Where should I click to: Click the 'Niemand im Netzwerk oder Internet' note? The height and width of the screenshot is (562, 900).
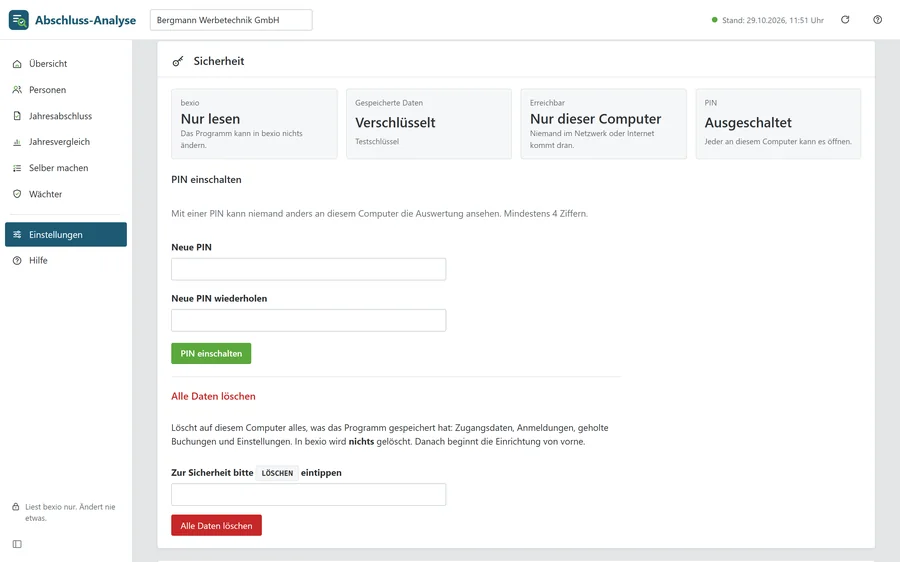(x=592, y=139)
